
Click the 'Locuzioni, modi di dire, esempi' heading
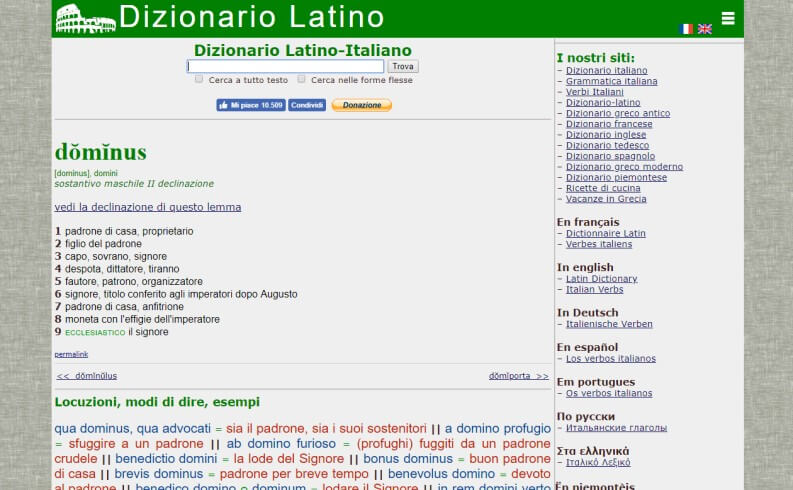tap(157, 402)
